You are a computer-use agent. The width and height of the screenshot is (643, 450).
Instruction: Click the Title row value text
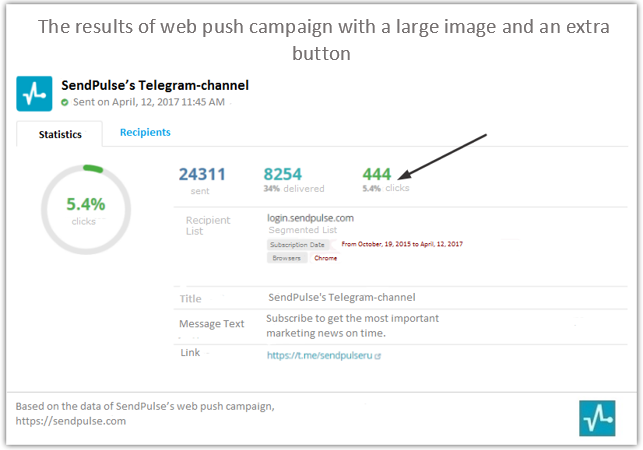click(x=342, y=297)
